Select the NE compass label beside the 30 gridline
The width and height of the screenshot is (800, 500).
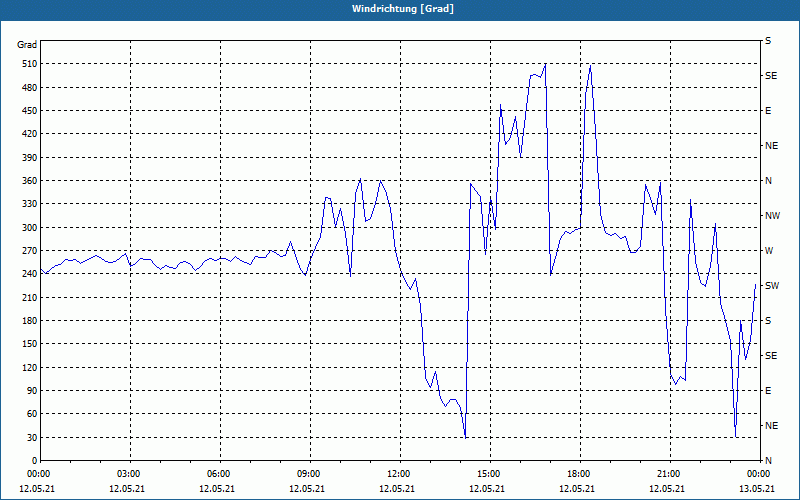772,426
